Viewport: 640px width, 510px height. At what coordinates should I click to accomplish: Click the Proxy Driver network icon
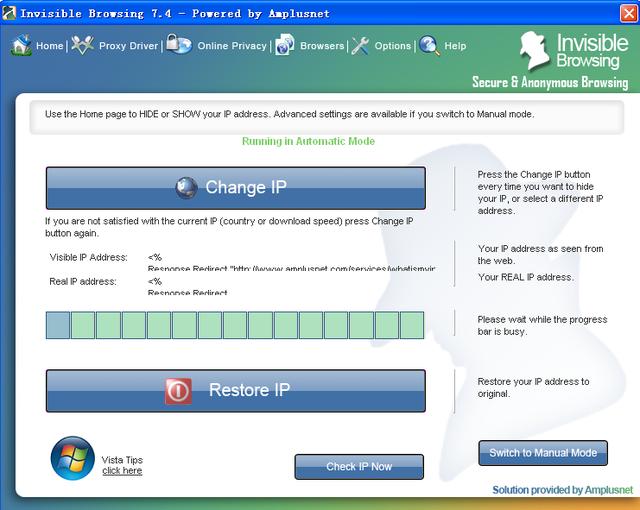pos(82,45)
